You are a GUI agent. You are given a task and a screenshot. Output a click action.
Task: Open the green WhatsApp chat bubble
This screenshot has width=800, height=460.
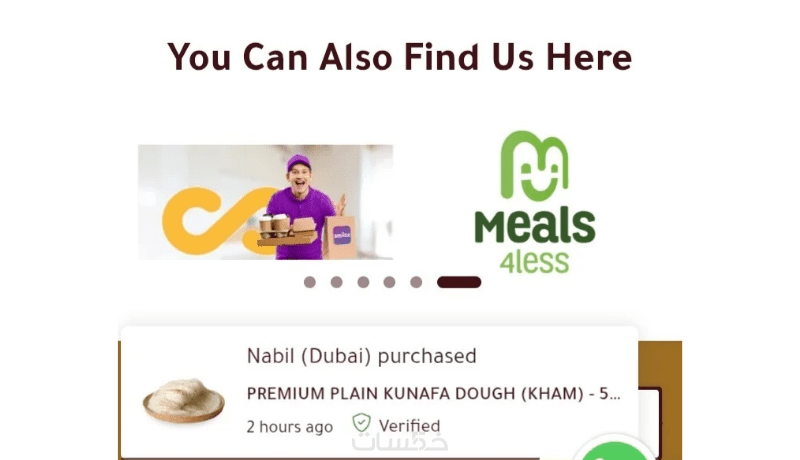[x=615, y=450]
